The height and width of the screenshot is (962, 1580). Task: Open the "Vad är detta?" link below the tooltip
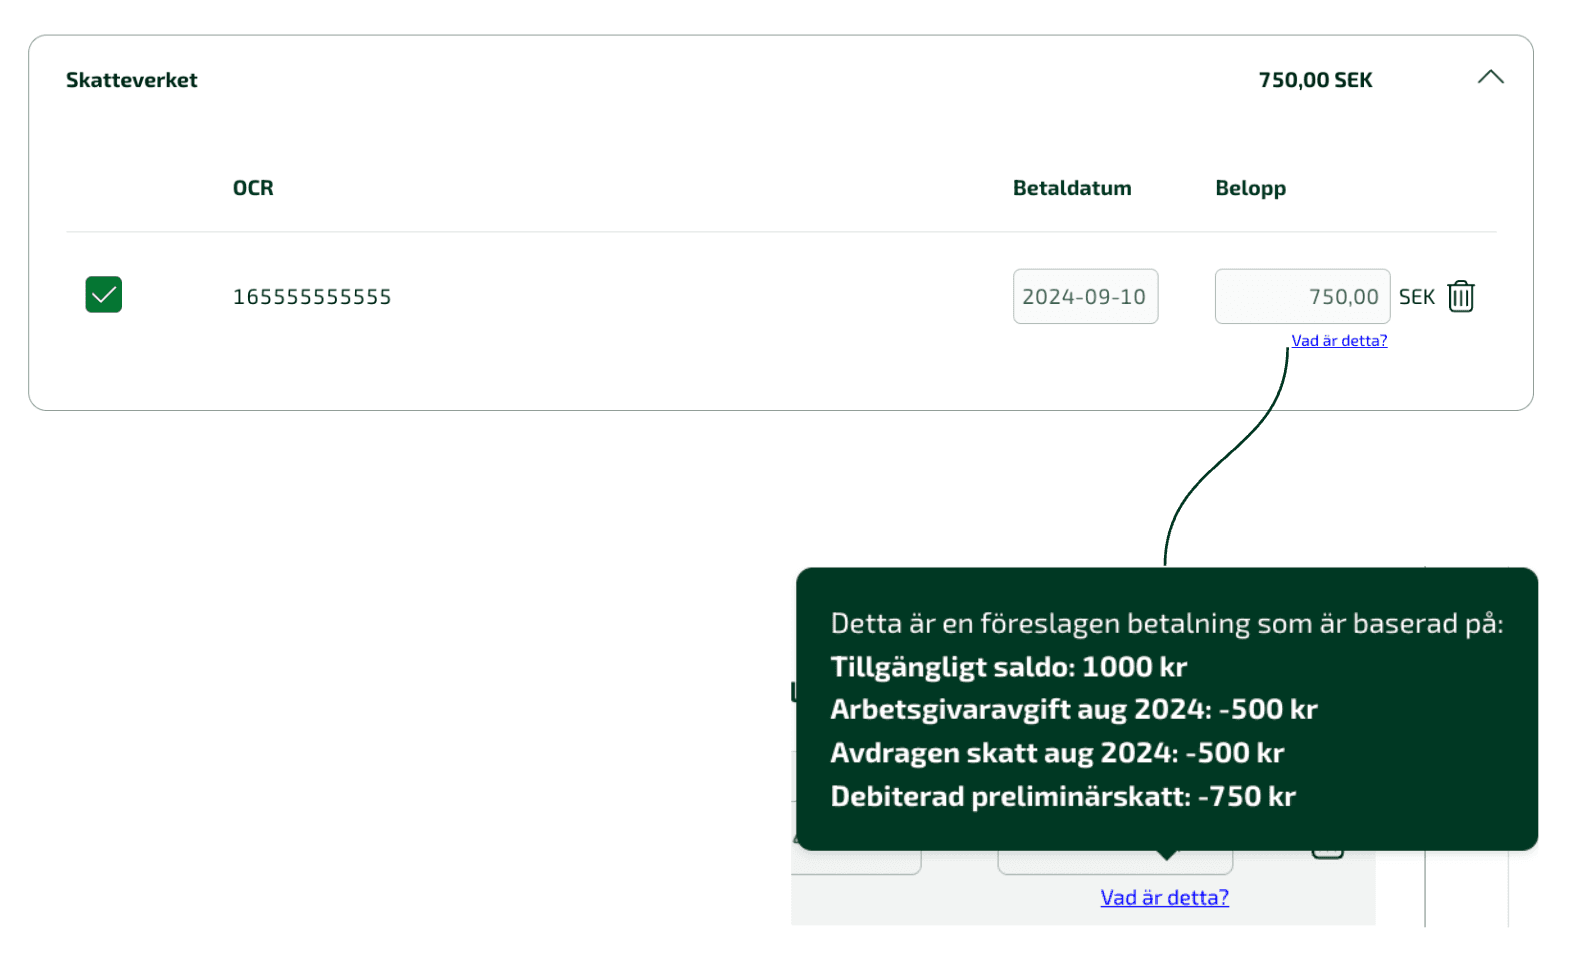pos(1164,898)
